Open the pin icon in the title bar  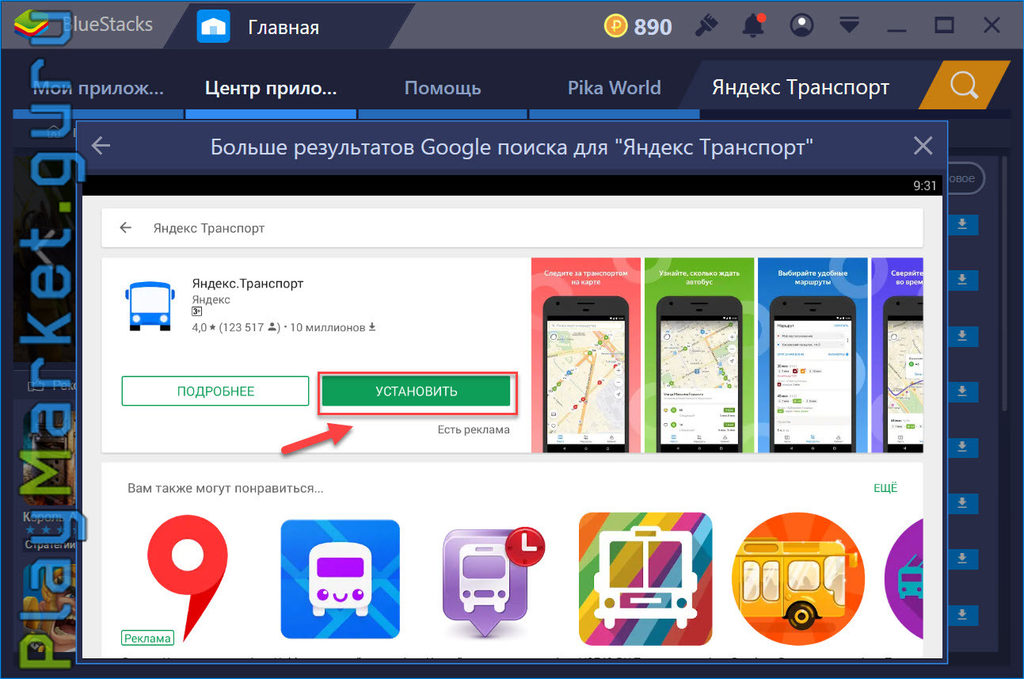point(707,25)
